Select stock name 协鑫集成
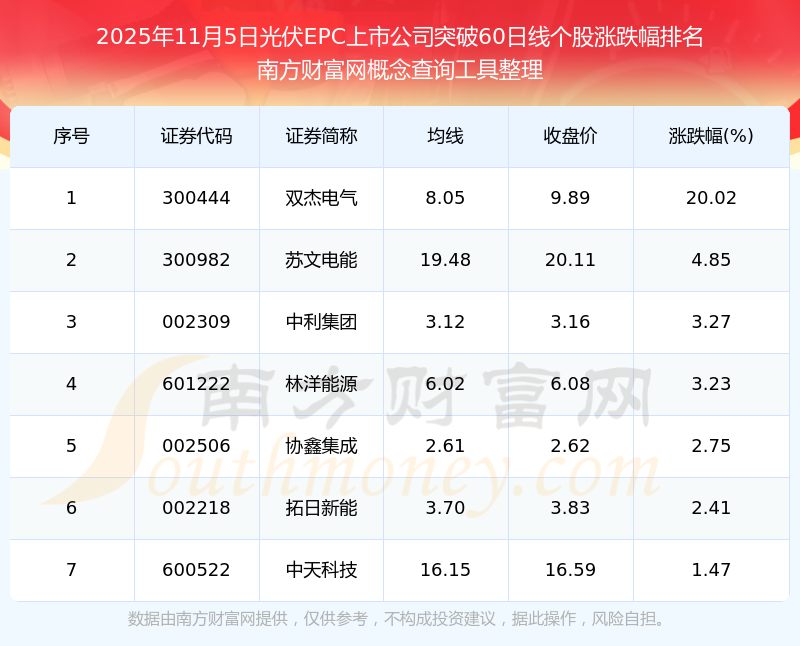Screen dimensions: 800x646 pos(321,446)
